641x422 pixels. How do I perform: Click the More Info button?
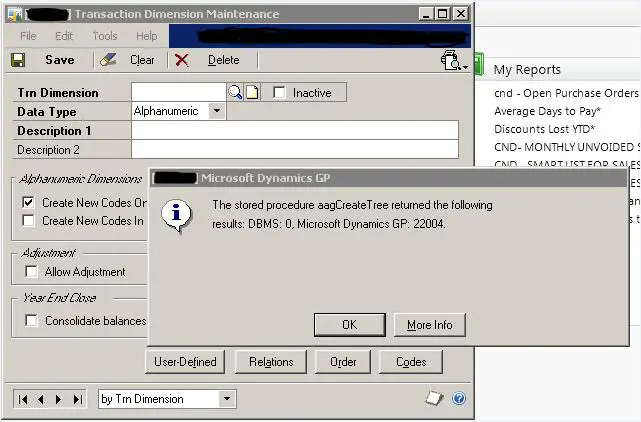click(429, 325)
